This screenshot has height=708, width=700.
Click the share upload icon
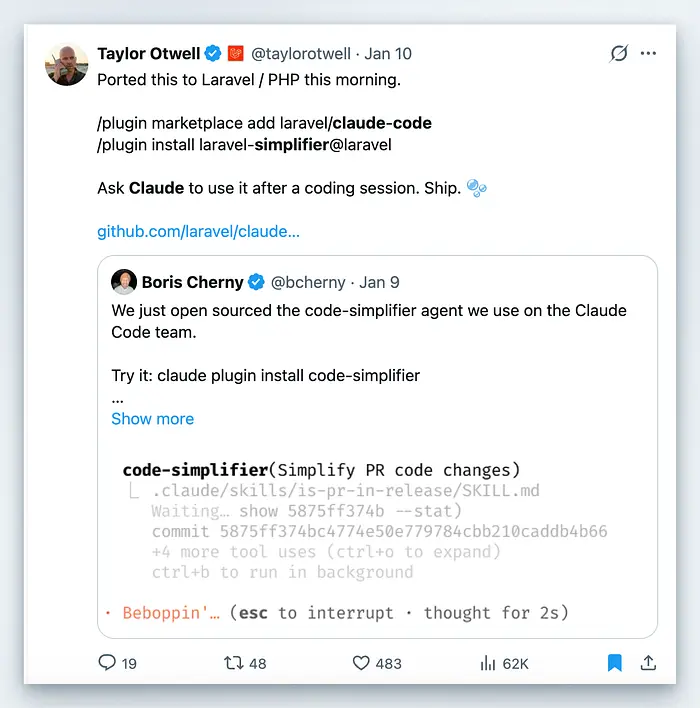pos(648,662)
